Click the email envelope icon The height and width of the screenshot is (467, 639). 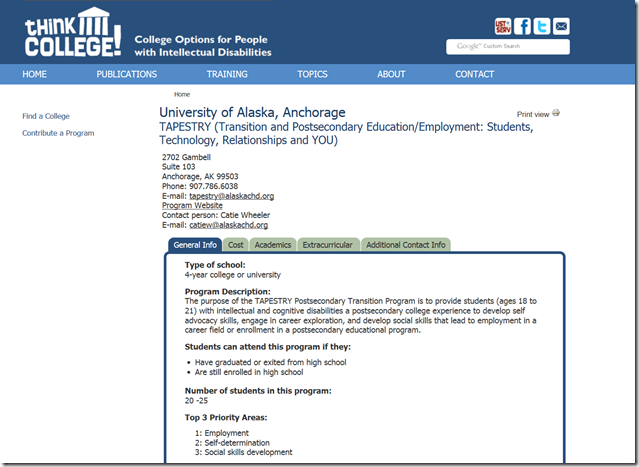[561, 26]
